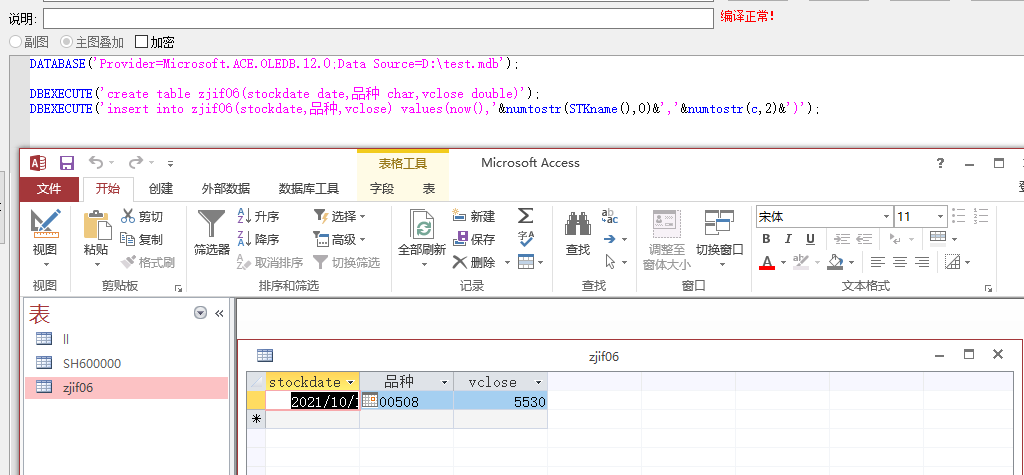This screenshot has width=1024, height=475.
Task: Align text left in text format group
Action: coord(878,262)
